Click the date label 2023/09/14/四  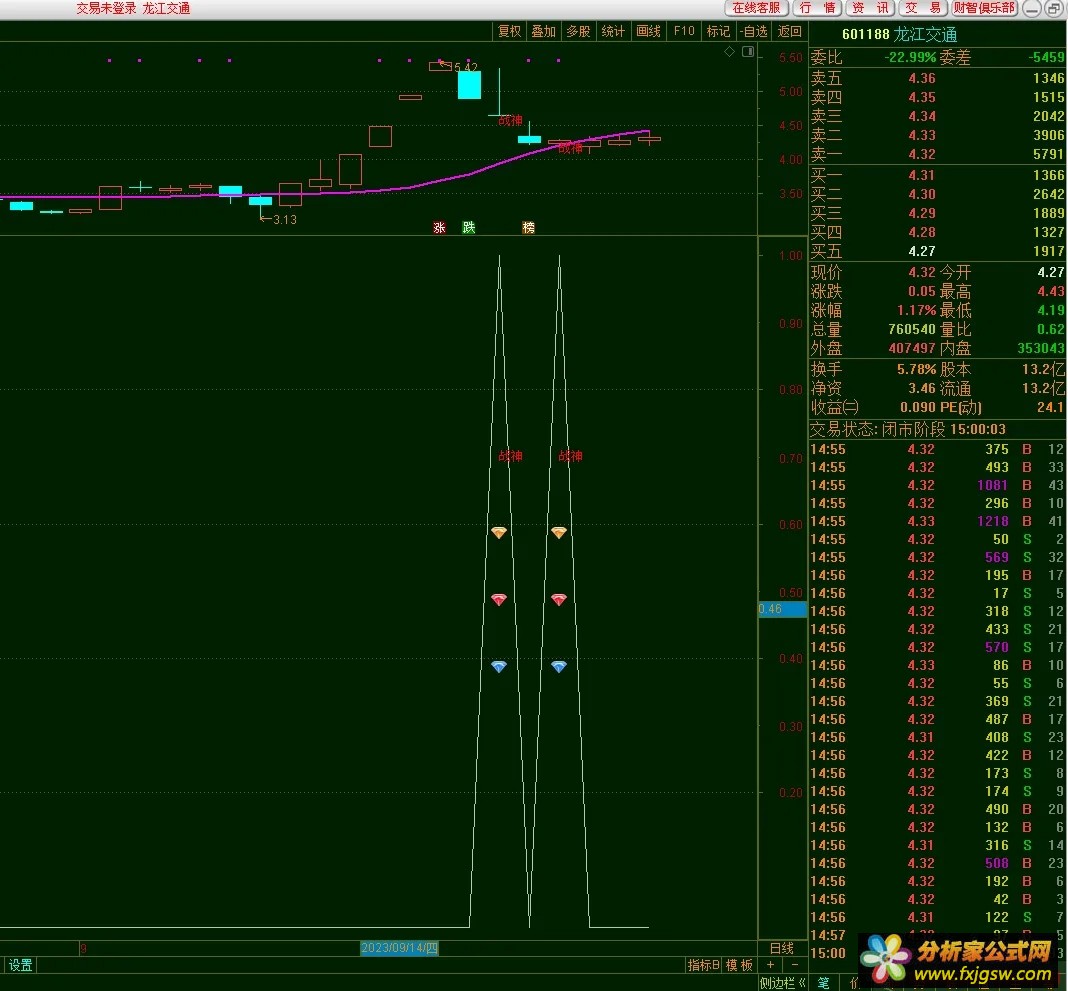pyautogui.click(x=399, y=948)
